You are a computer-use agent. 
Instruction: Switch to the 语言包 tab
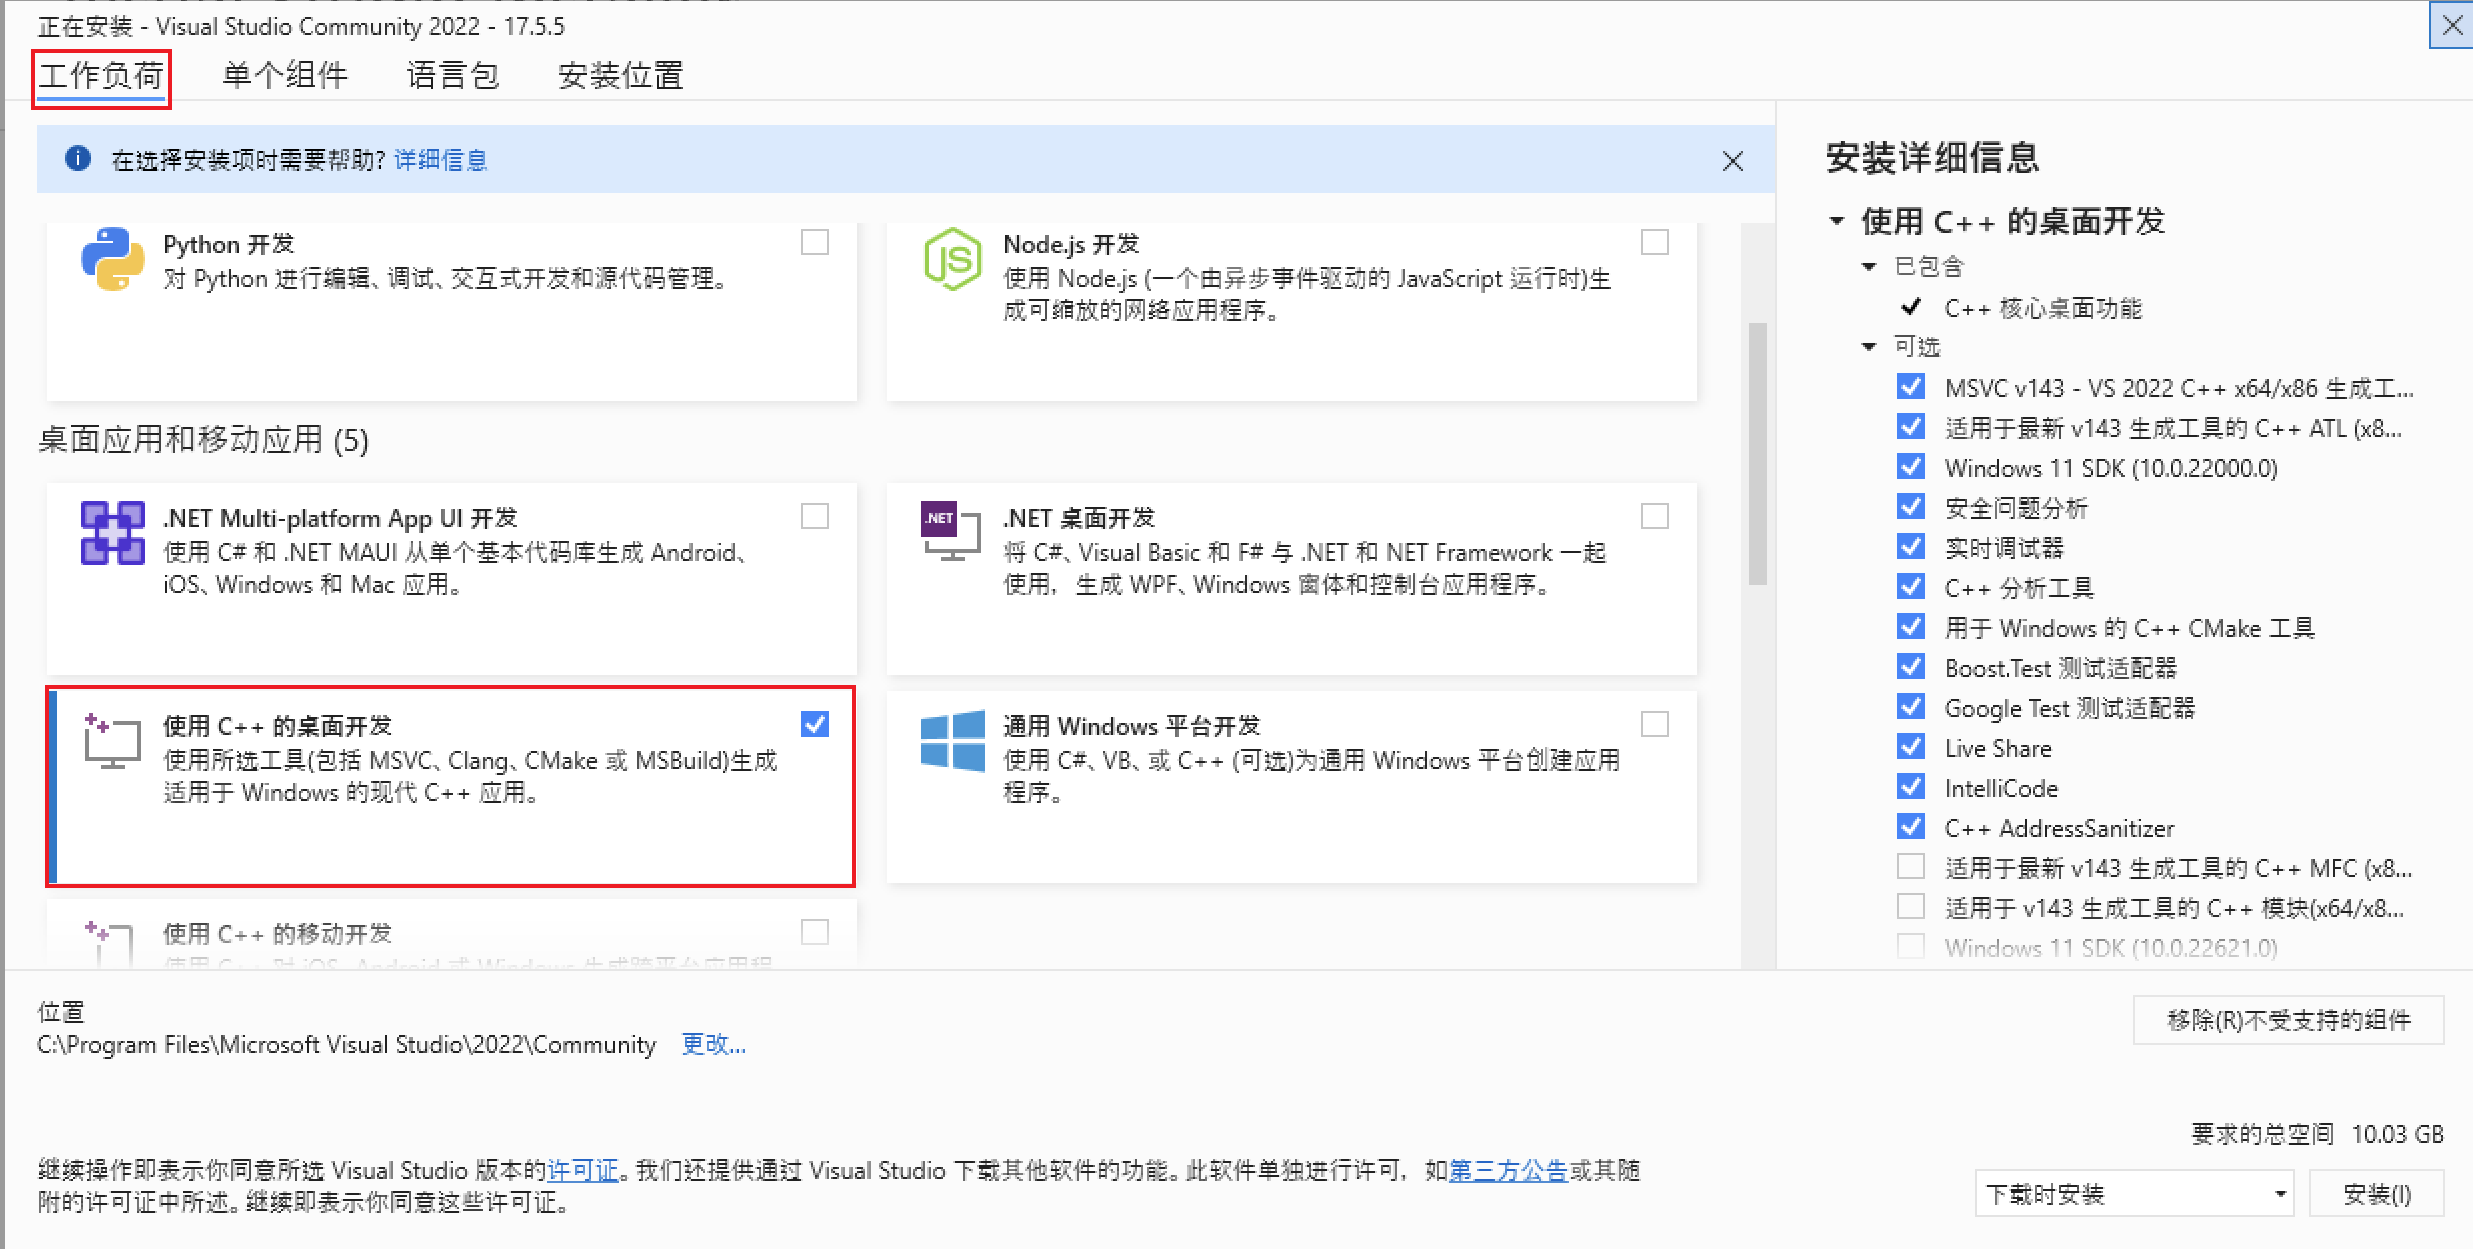pos(452,75)
